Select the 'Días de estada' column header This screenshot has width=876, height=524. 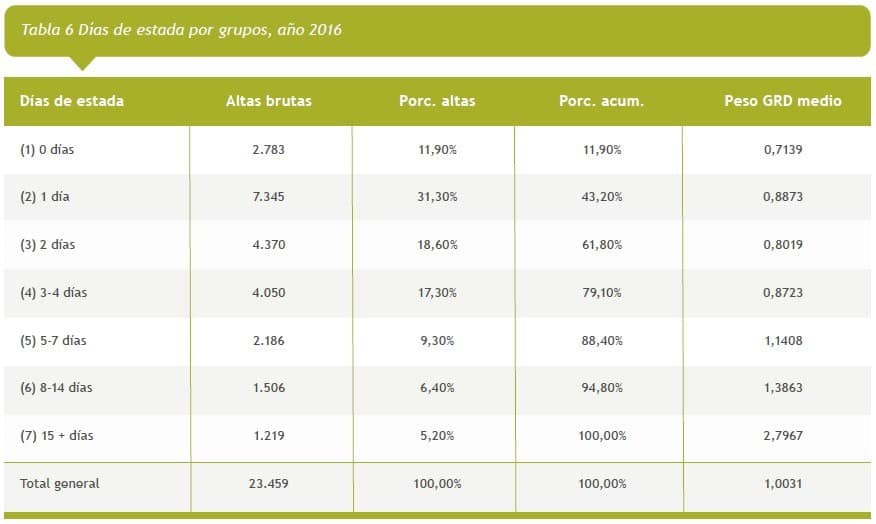pos(72,101)
